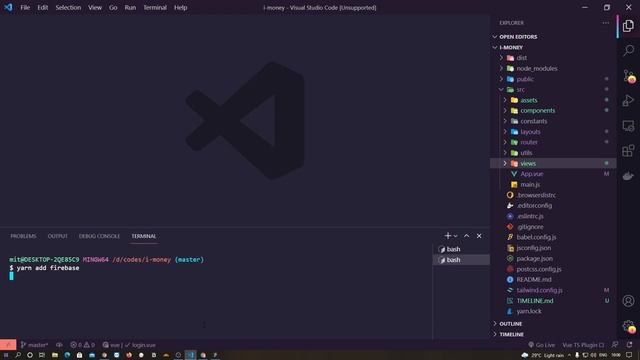Expand the layouts folder
Viewport: 640px width, 360px height.
coord(553,132)
